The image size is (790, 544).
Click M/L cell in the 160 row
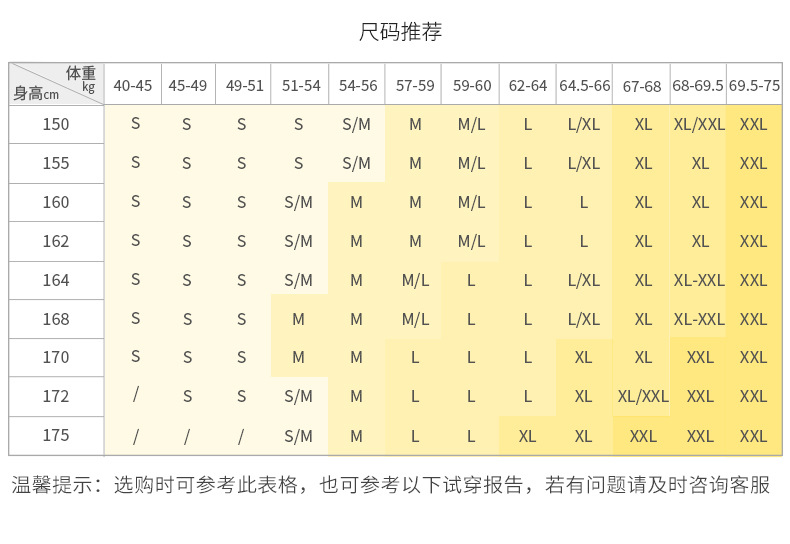472,202
